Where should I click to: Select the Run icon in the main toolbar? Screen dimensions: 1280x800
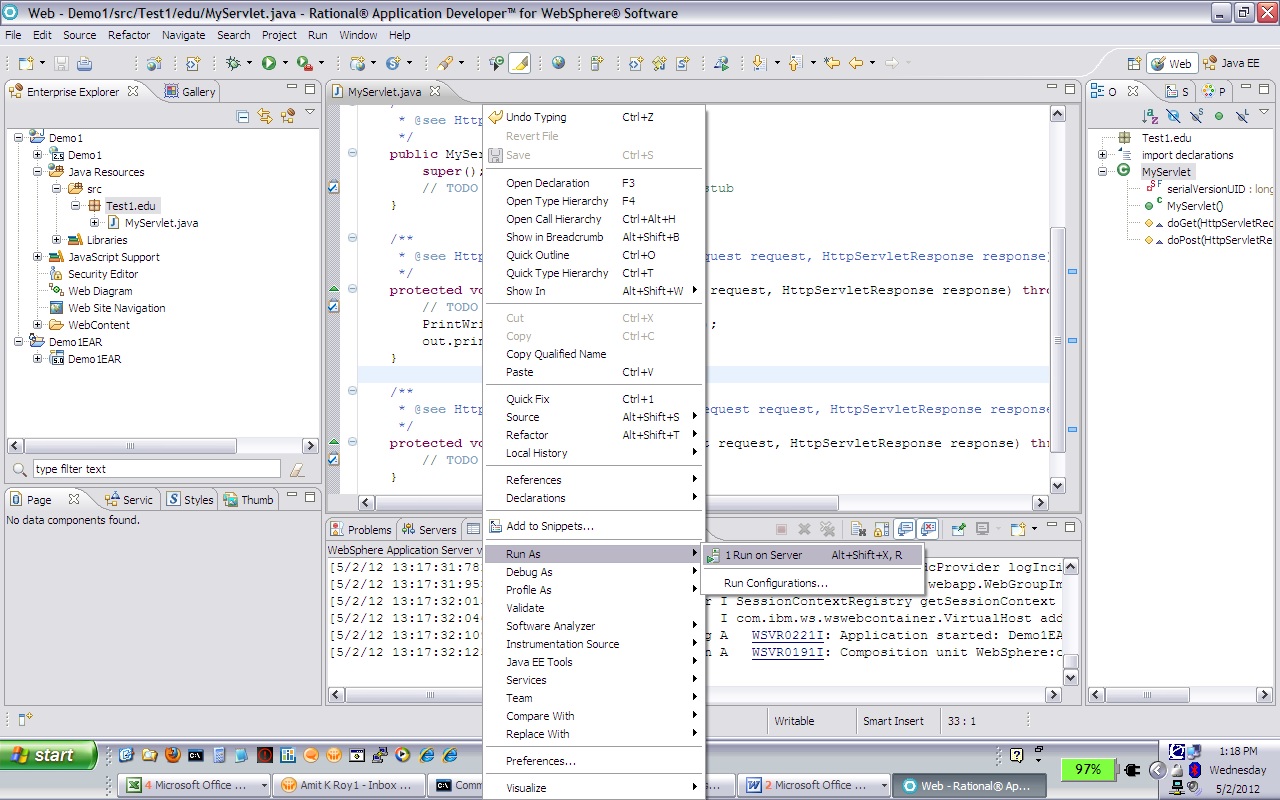(269, 63)
